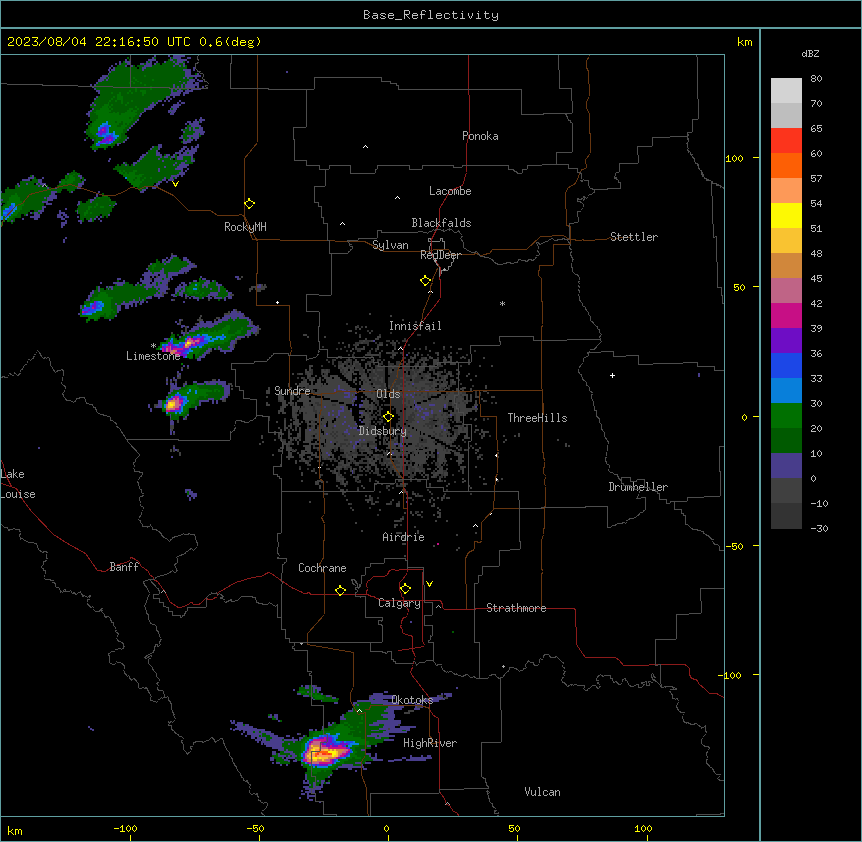Pick the red 60-65 dBZ legend swatch

pyautogui.click(x=786, y=141)
